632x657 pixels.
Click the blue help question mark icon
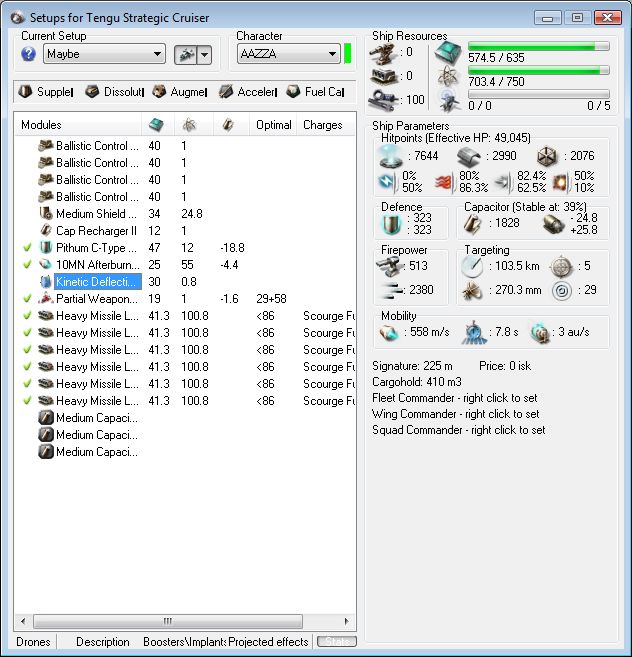pyautogui.click(x=28, y=54)
